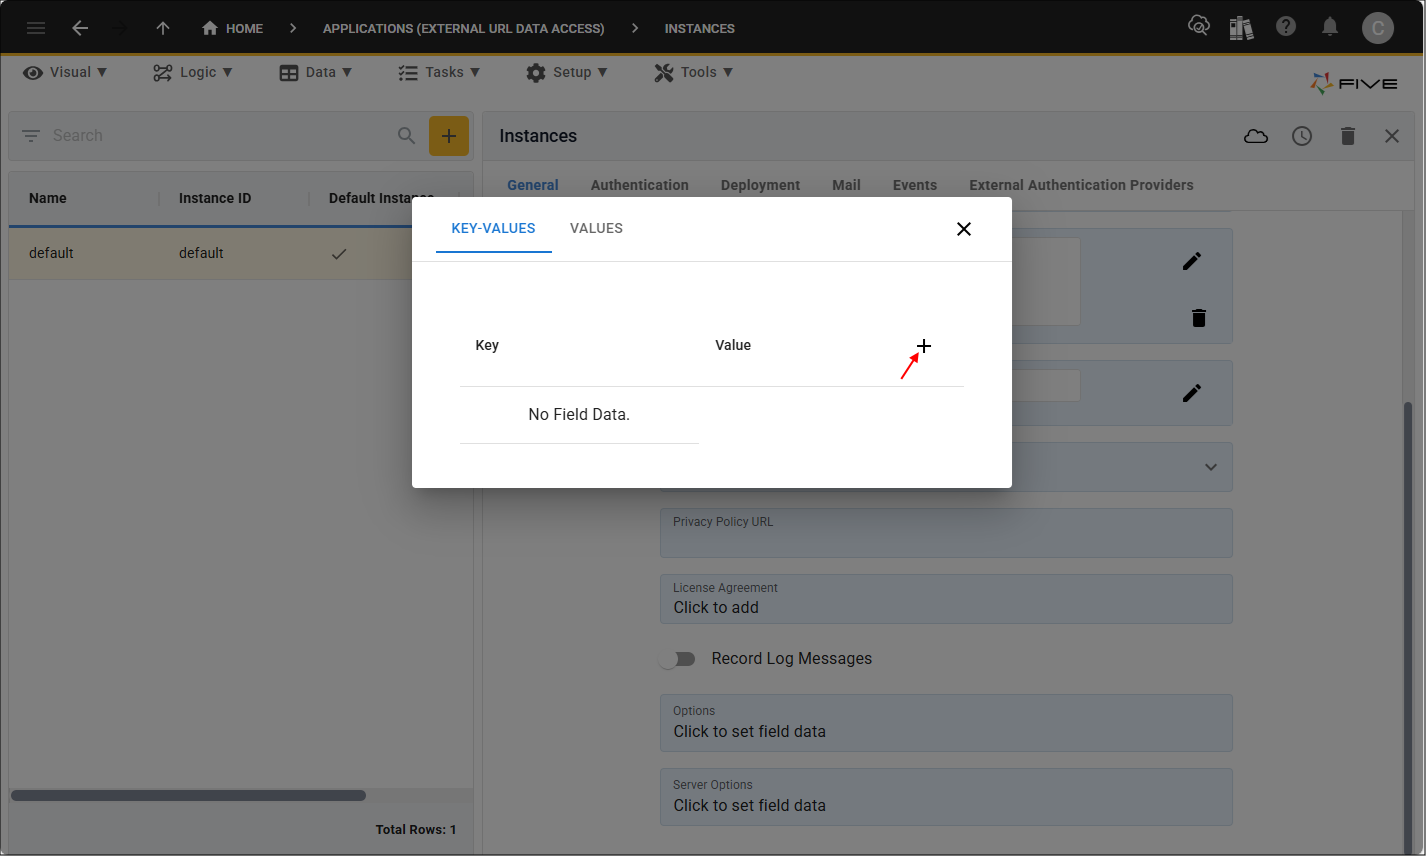Click License Agreement's Click to add link
The width and height of the screenshot is (1426, 856).
point(716,607)
